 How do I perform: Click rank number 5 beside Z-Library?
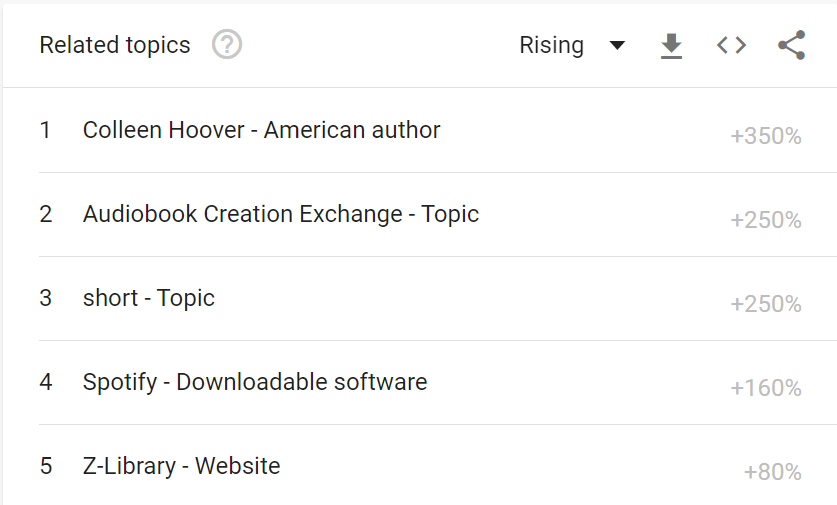(46, 465)
